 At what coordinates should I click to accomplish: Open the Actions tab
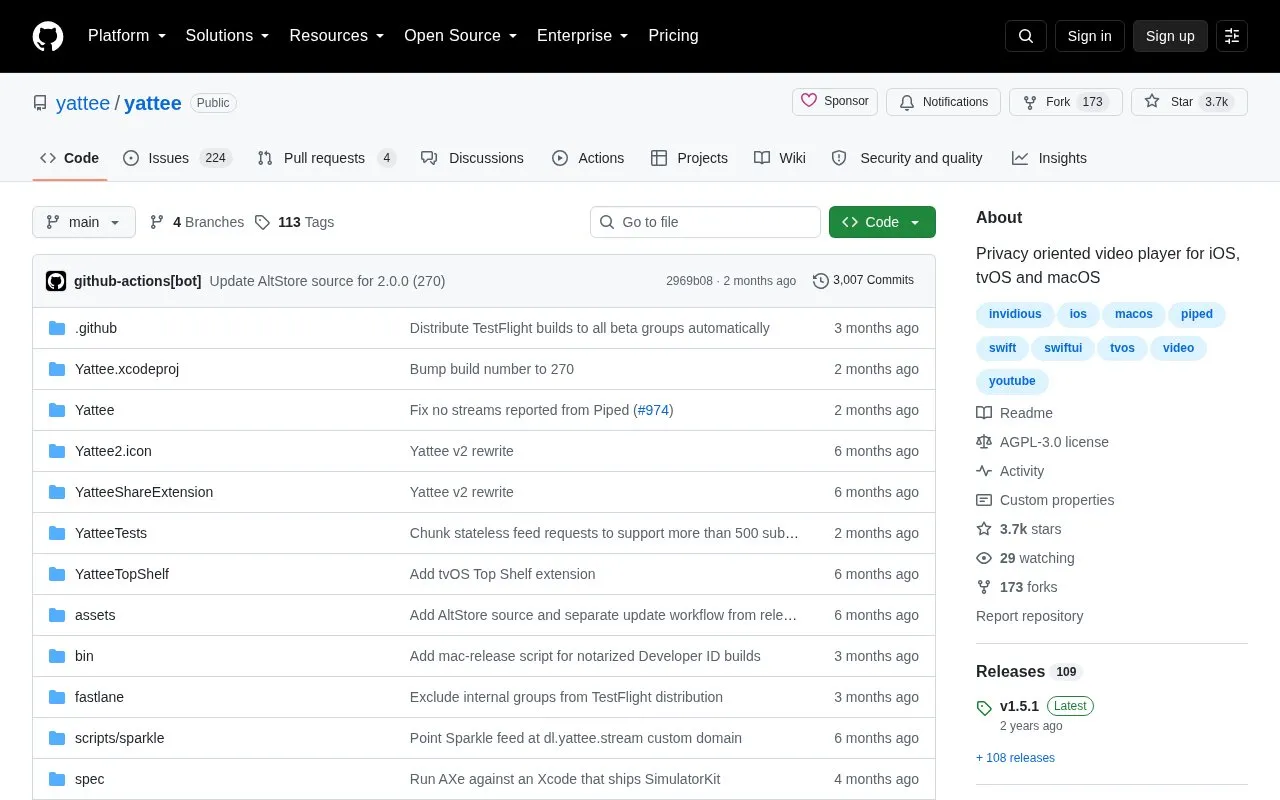pos(588,158)
